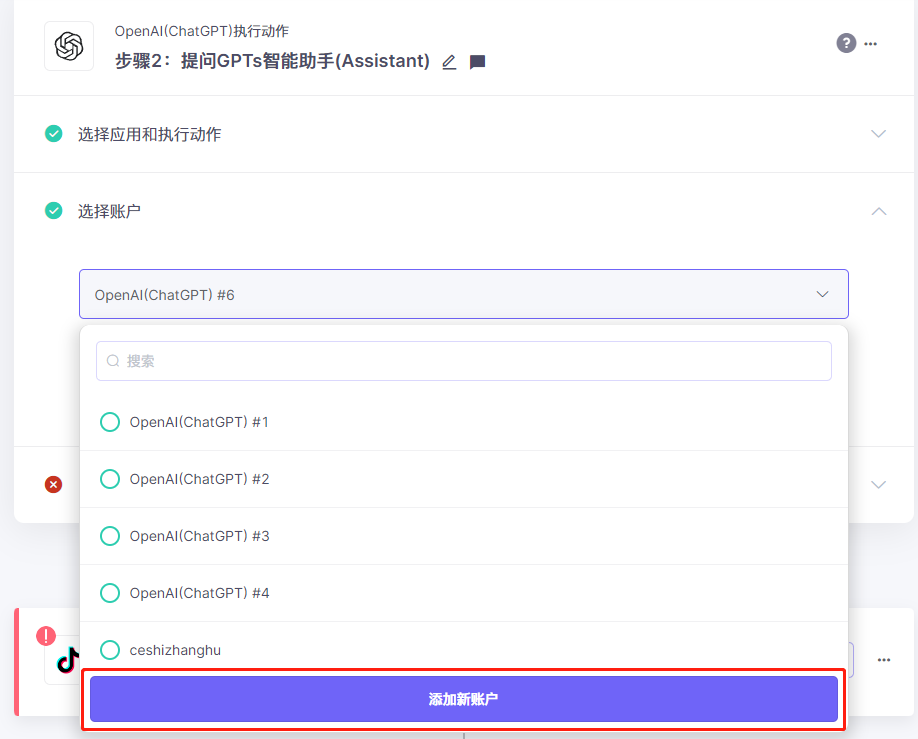Click the 添加新账户 button
The image size is (918, 739).
tap(464, 699)
